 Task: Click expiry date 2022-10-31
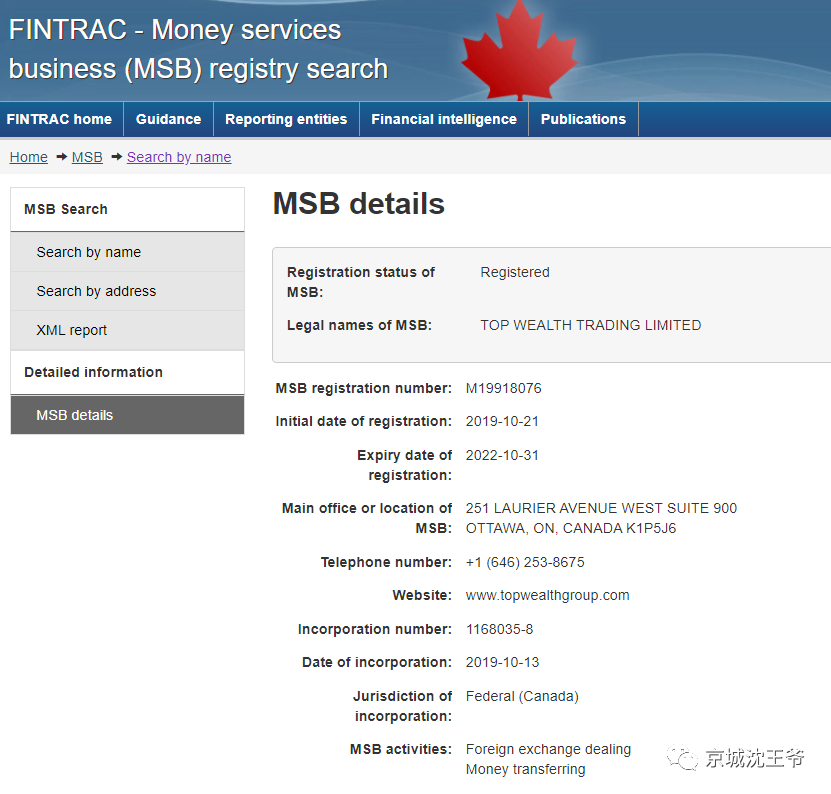[x=502, y=456]
